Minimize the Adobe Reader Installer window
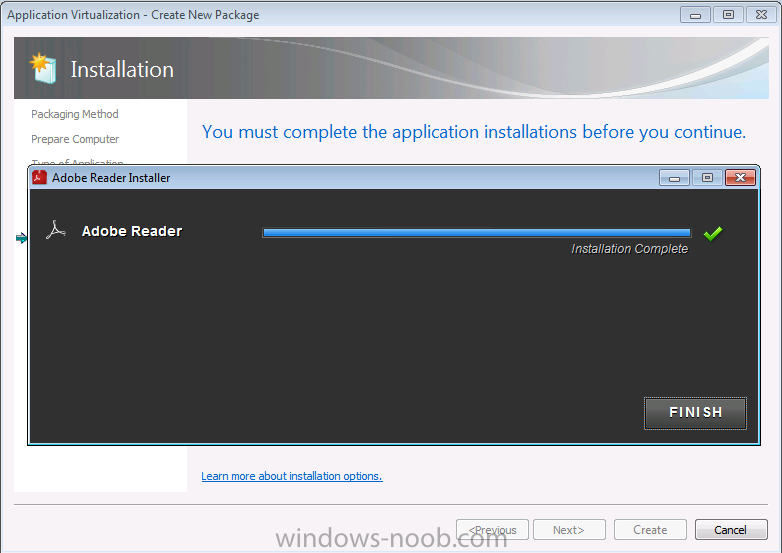 pyautogui.click(x=674, y=178)
